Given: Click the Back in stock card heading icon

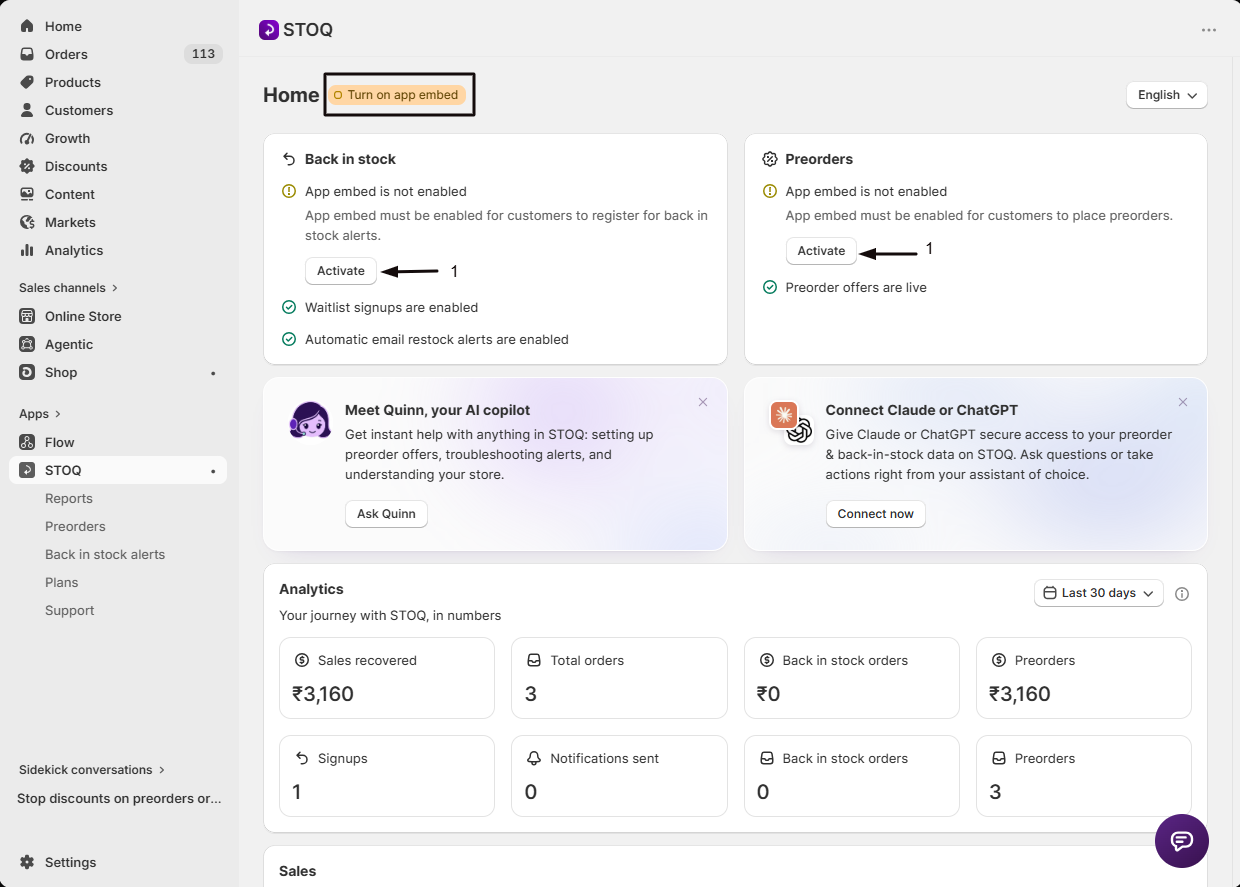Looking at the screenshot, I should [x=289, y=159].
